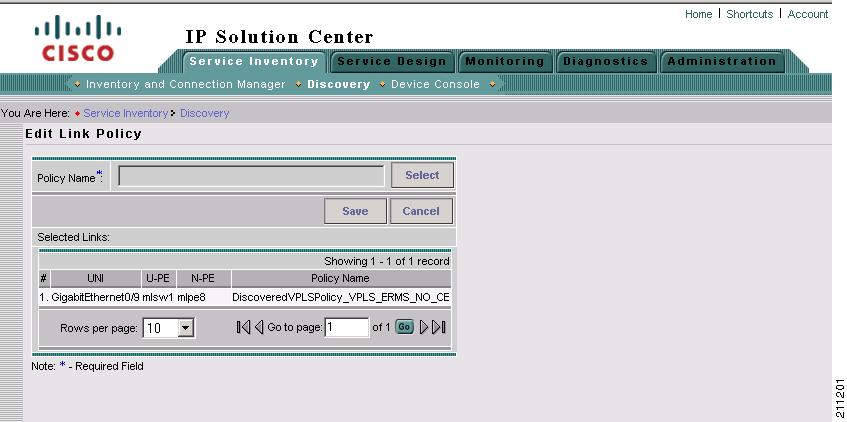Viewport: 847px width, 422px height.
Task: Open the Shortcuts link
Action: (x=749, y=14)
